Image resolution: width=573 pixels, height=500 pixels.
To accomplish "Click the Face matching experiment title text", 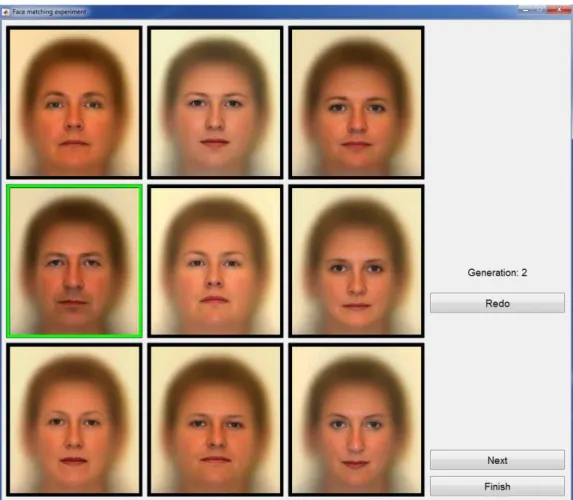I will pos(49,12).
